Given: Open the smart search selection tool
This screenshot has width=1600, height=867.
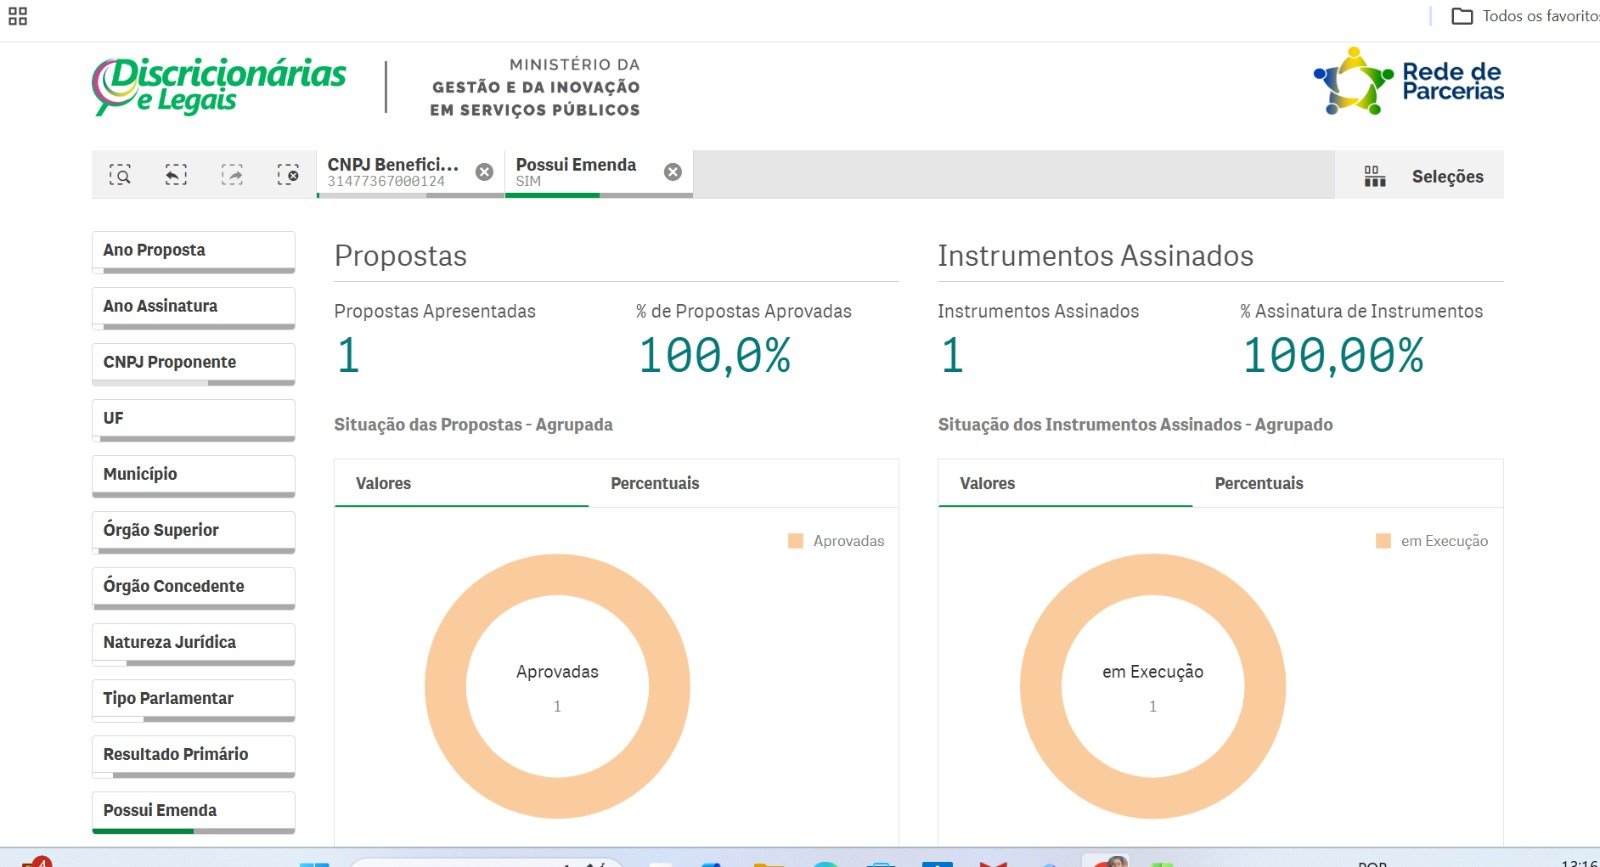Looking at the screenshot, I should click(x=120, y=176).
